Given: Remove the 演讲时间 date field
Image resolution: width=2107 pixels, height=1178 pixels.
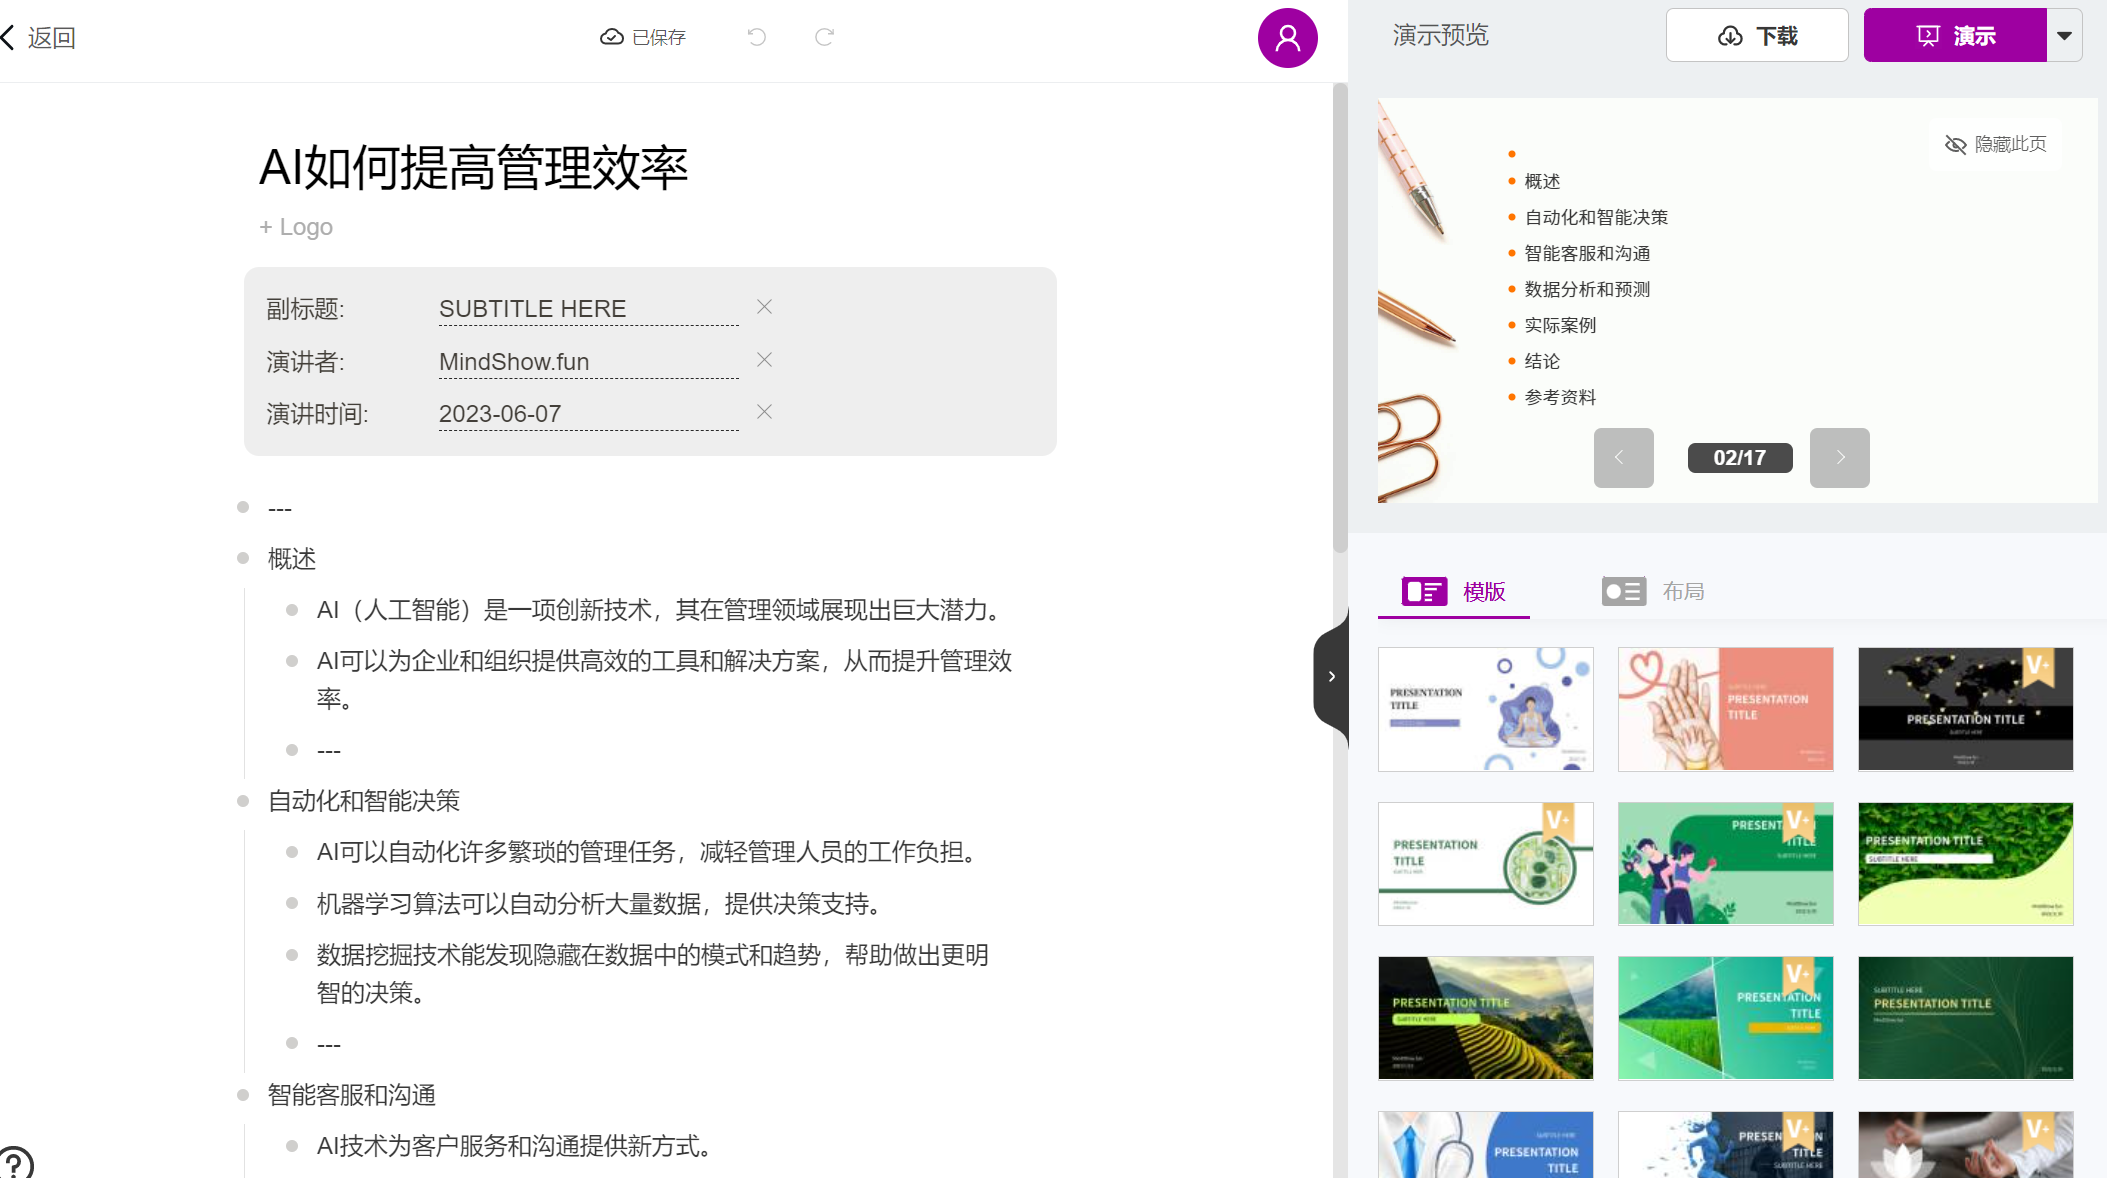Looking at the screenshot, I should (764, 411).
